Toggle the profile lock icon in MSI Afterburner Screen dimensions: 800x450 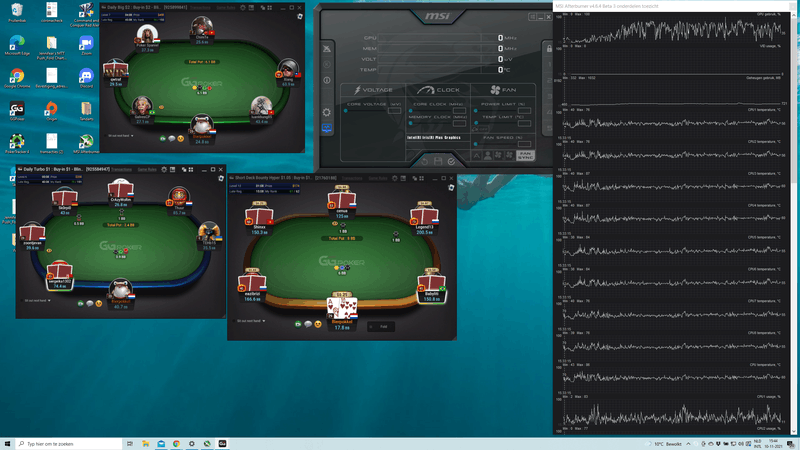[549, 48]
